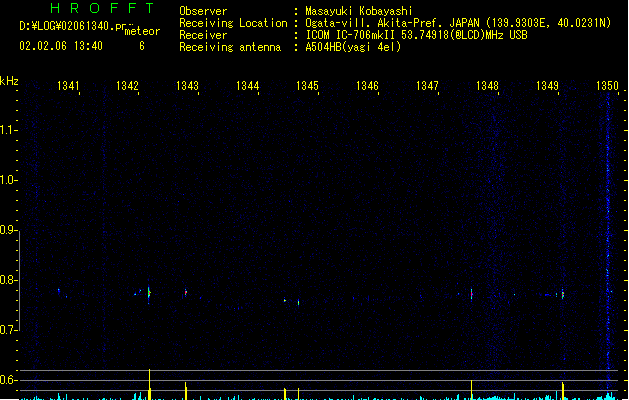Click the meteor count value 6
Image resolution: width=629 pixels, height=400 pixels.
(142, 46)
